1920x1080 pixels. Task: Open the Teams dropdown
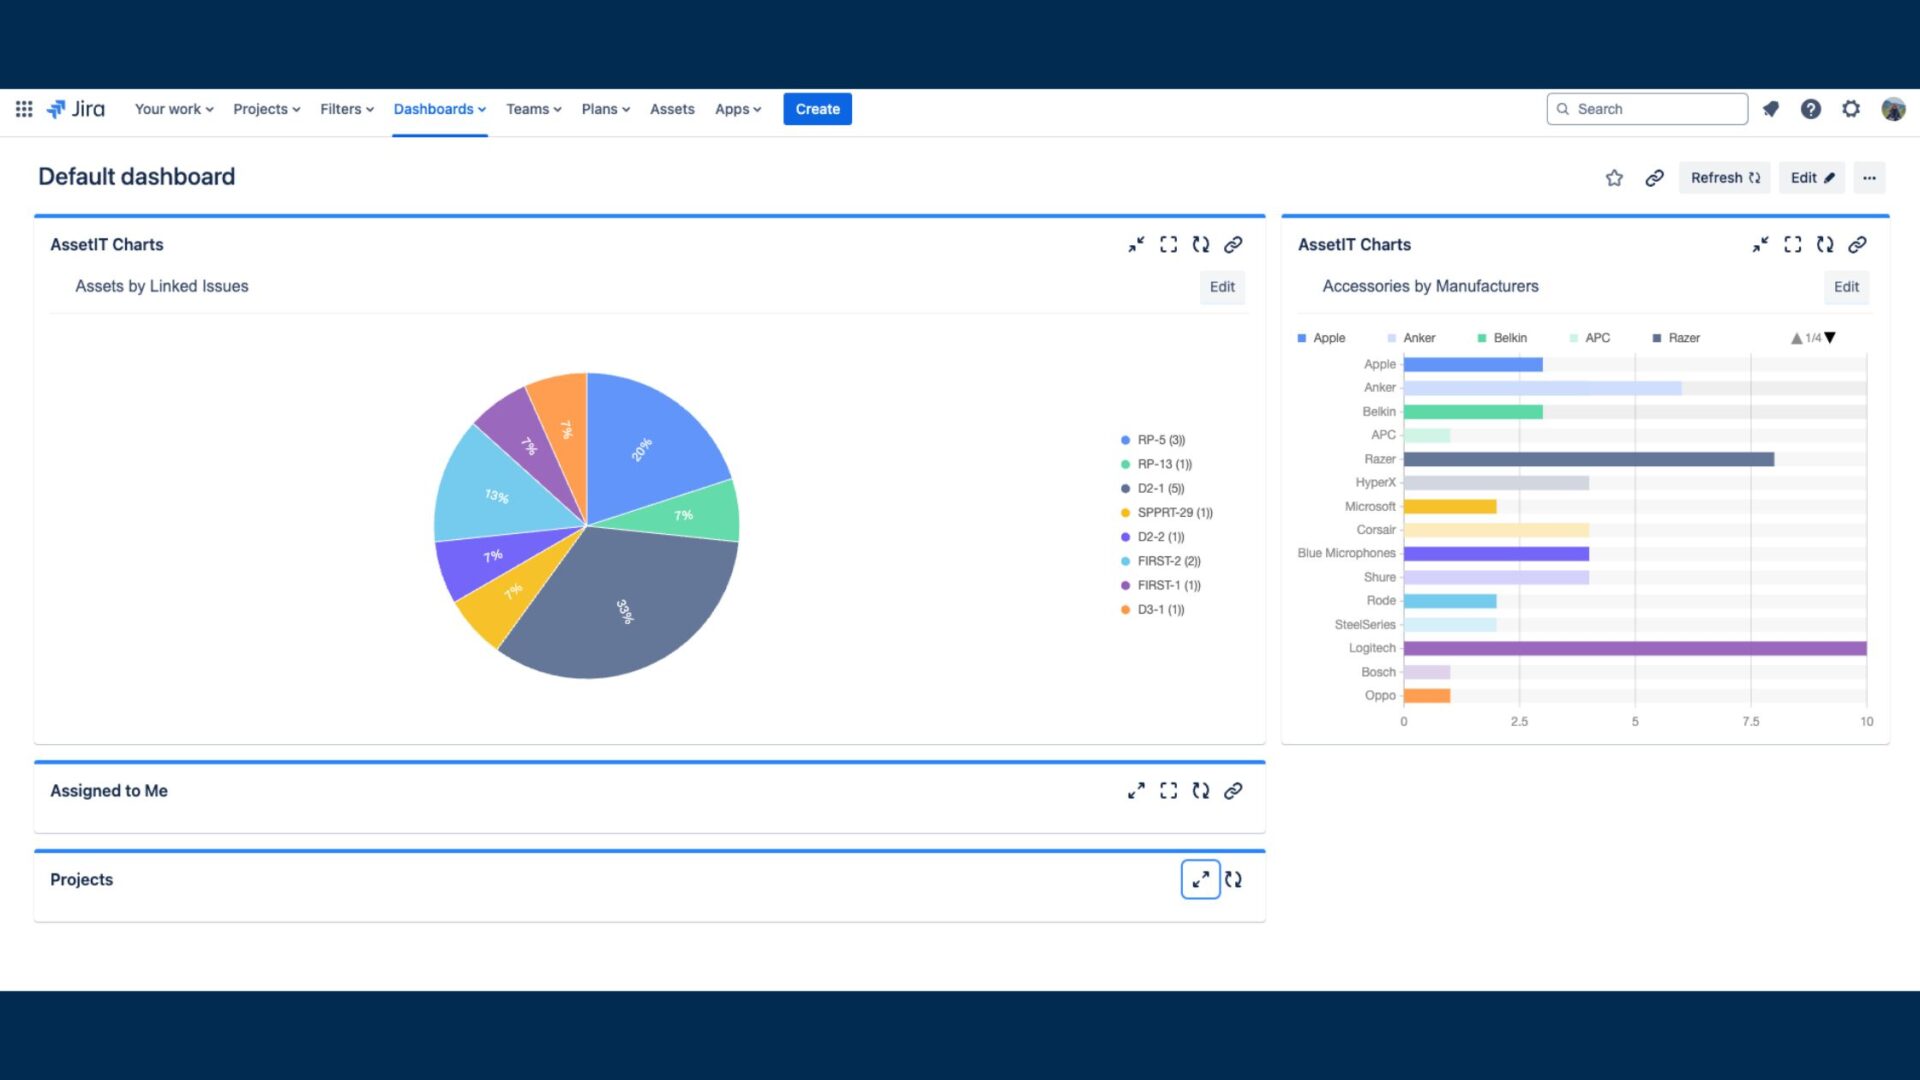(534, 109)
